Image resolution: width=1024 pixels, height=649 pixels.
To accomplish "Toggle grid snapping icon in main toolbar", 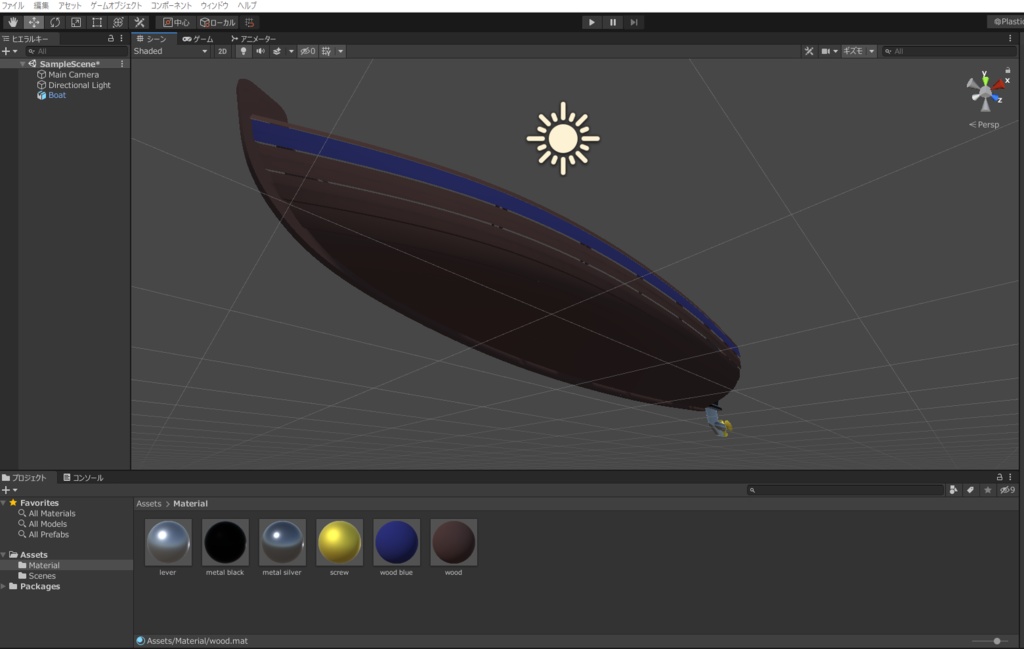I will pyautogui.click(x=249, y=22).
